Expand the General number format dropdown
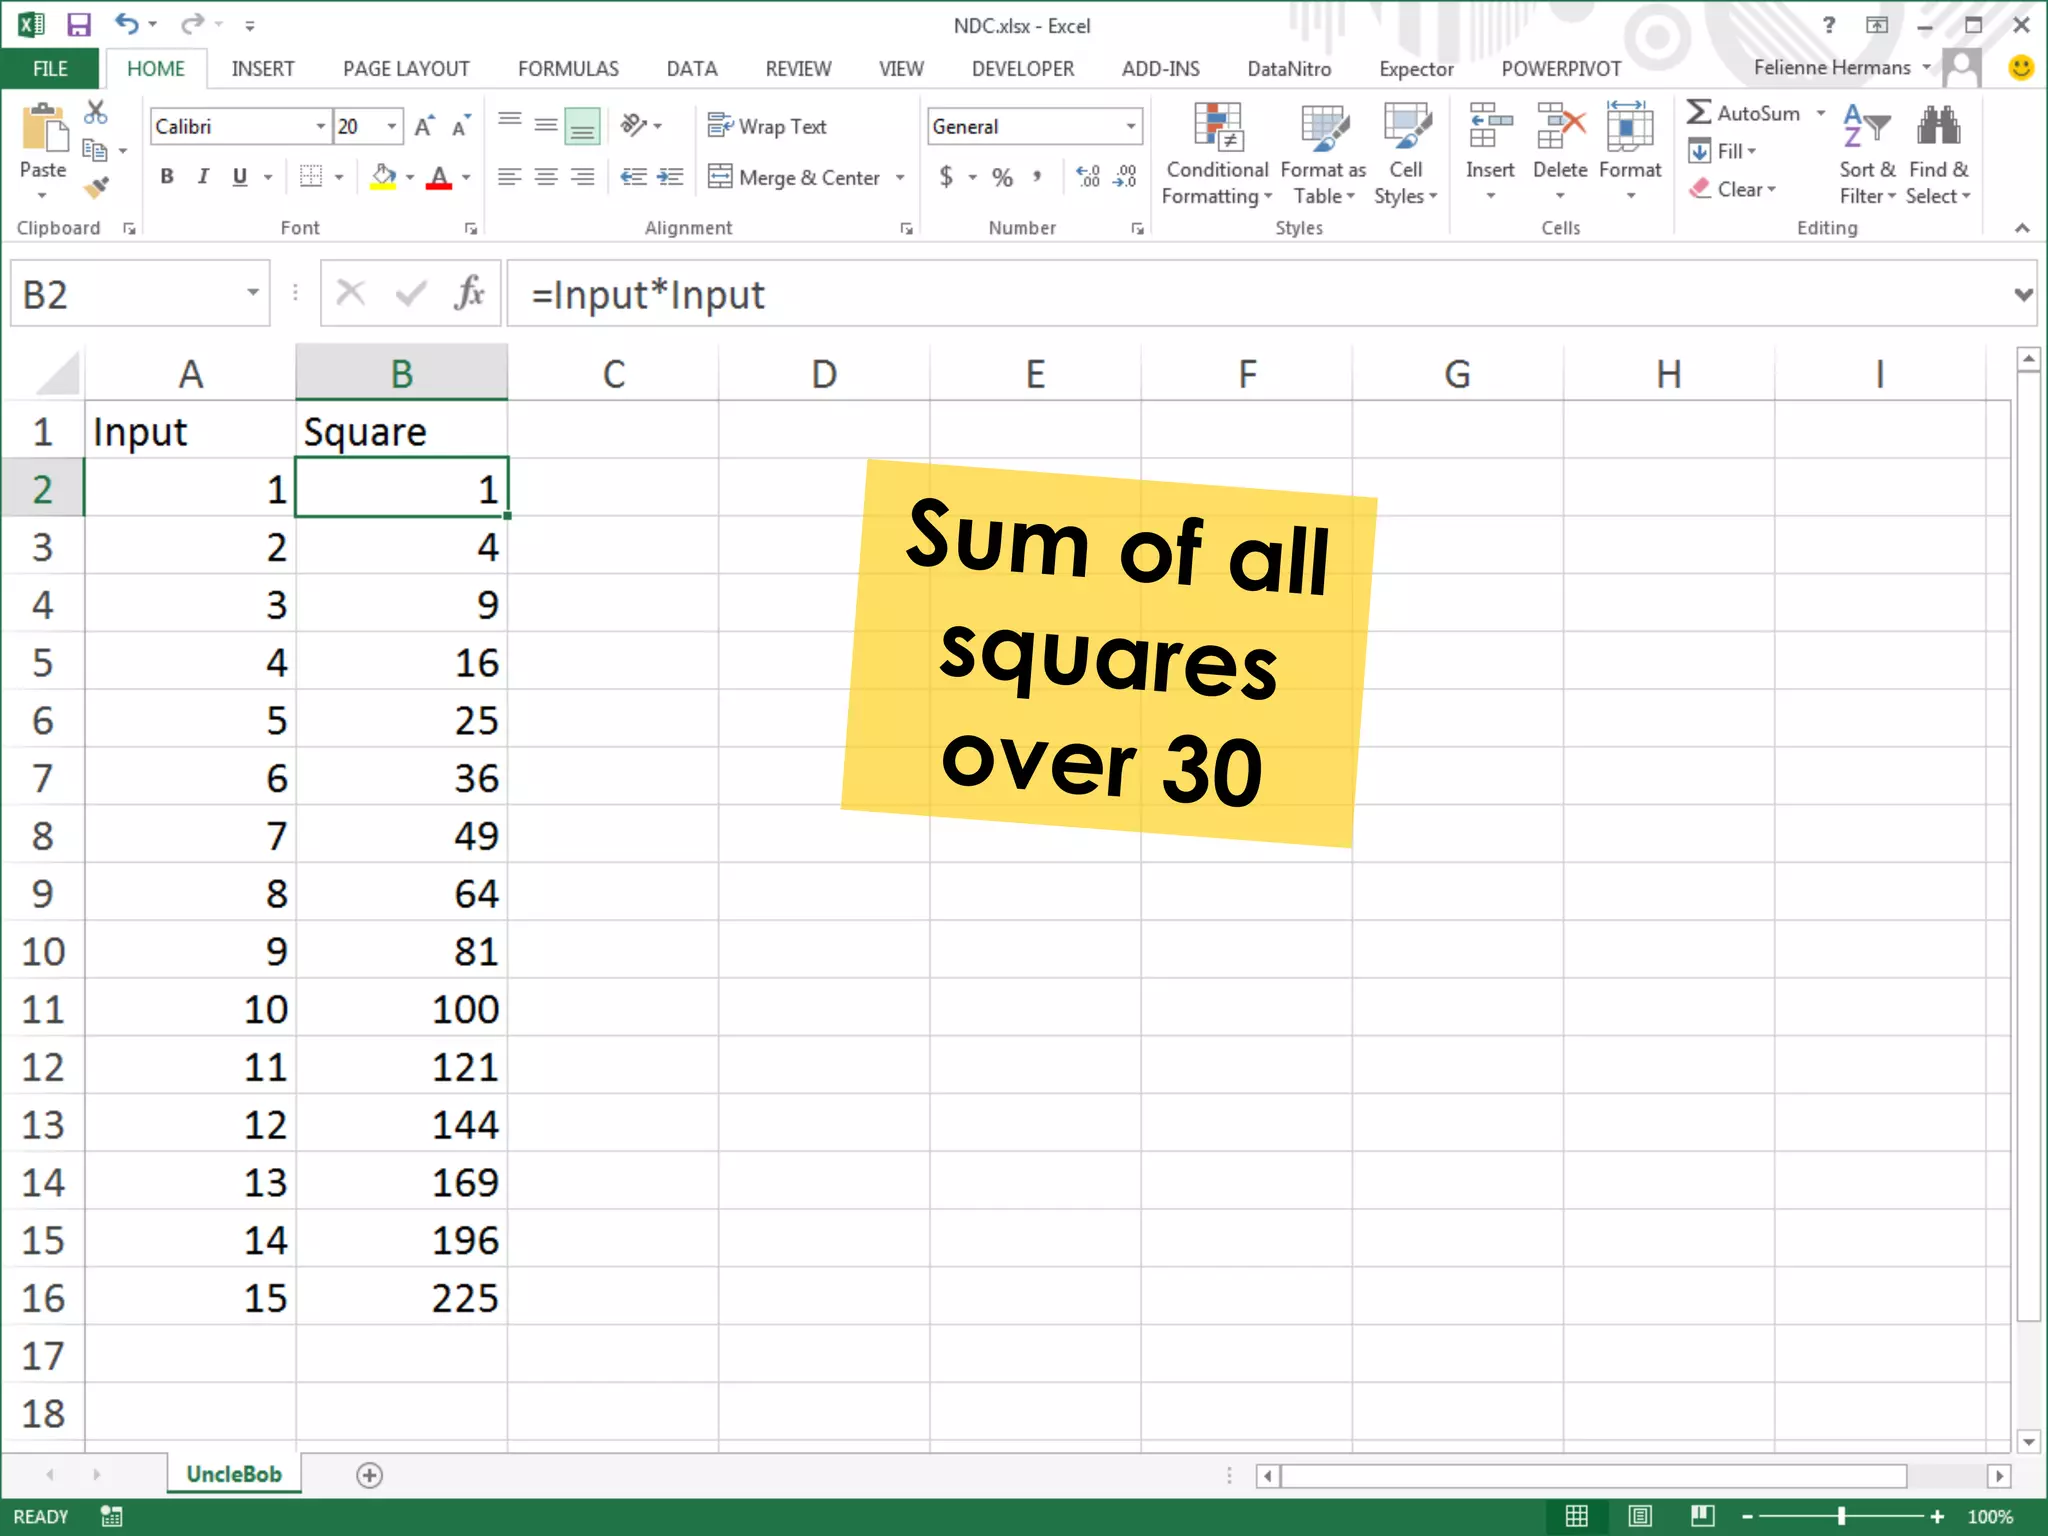The image size is (2048, 1536). (1131, 126)
